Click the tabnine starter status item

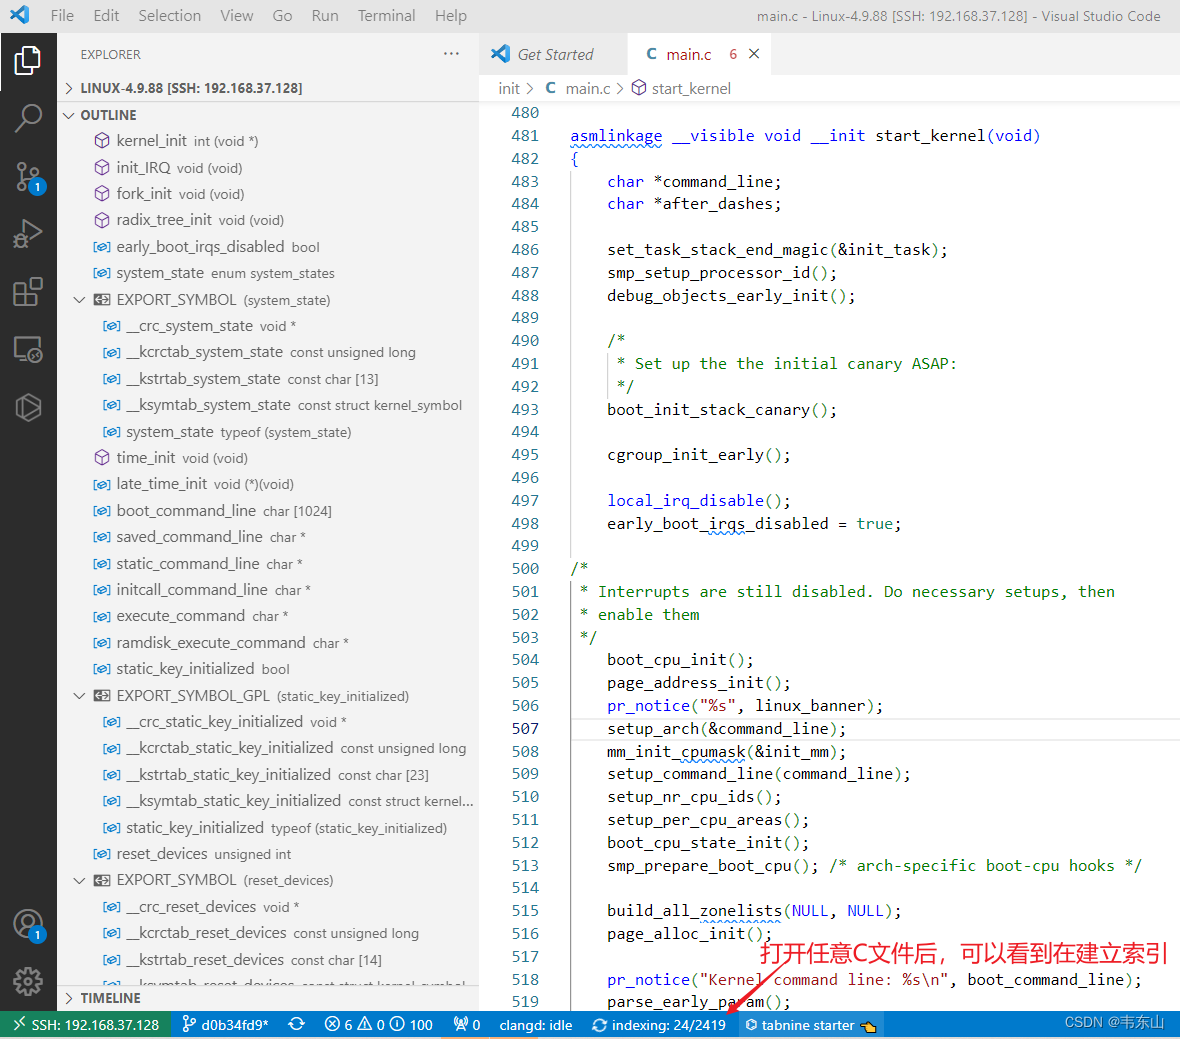pyautogui.click(x=811, y=1025)
